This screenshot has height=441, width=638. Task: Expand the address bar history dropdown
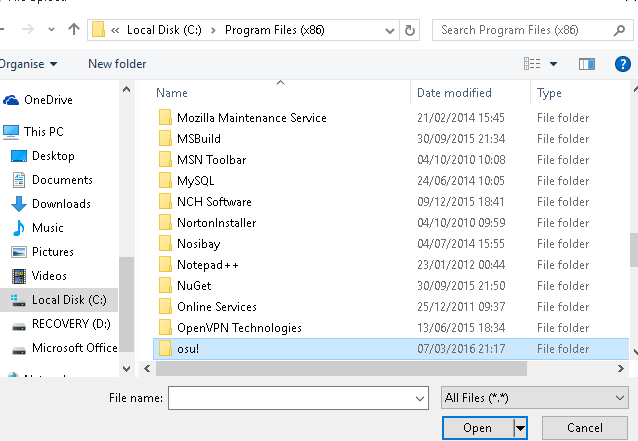[389, 31]
